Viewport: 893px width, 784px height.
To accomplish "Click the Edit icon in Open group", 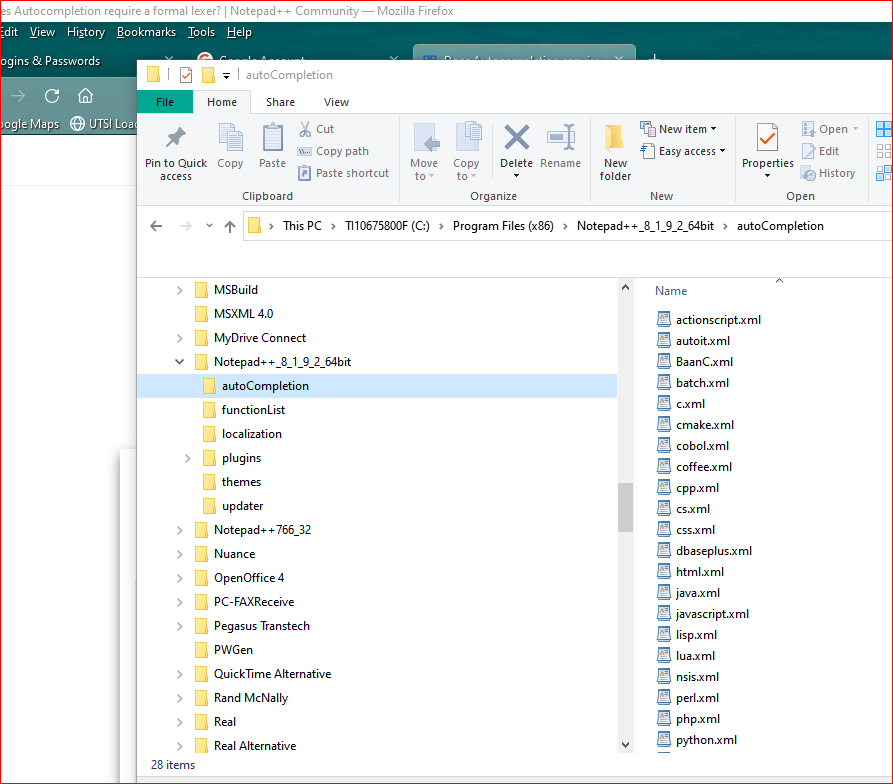I will click(809, 151).
